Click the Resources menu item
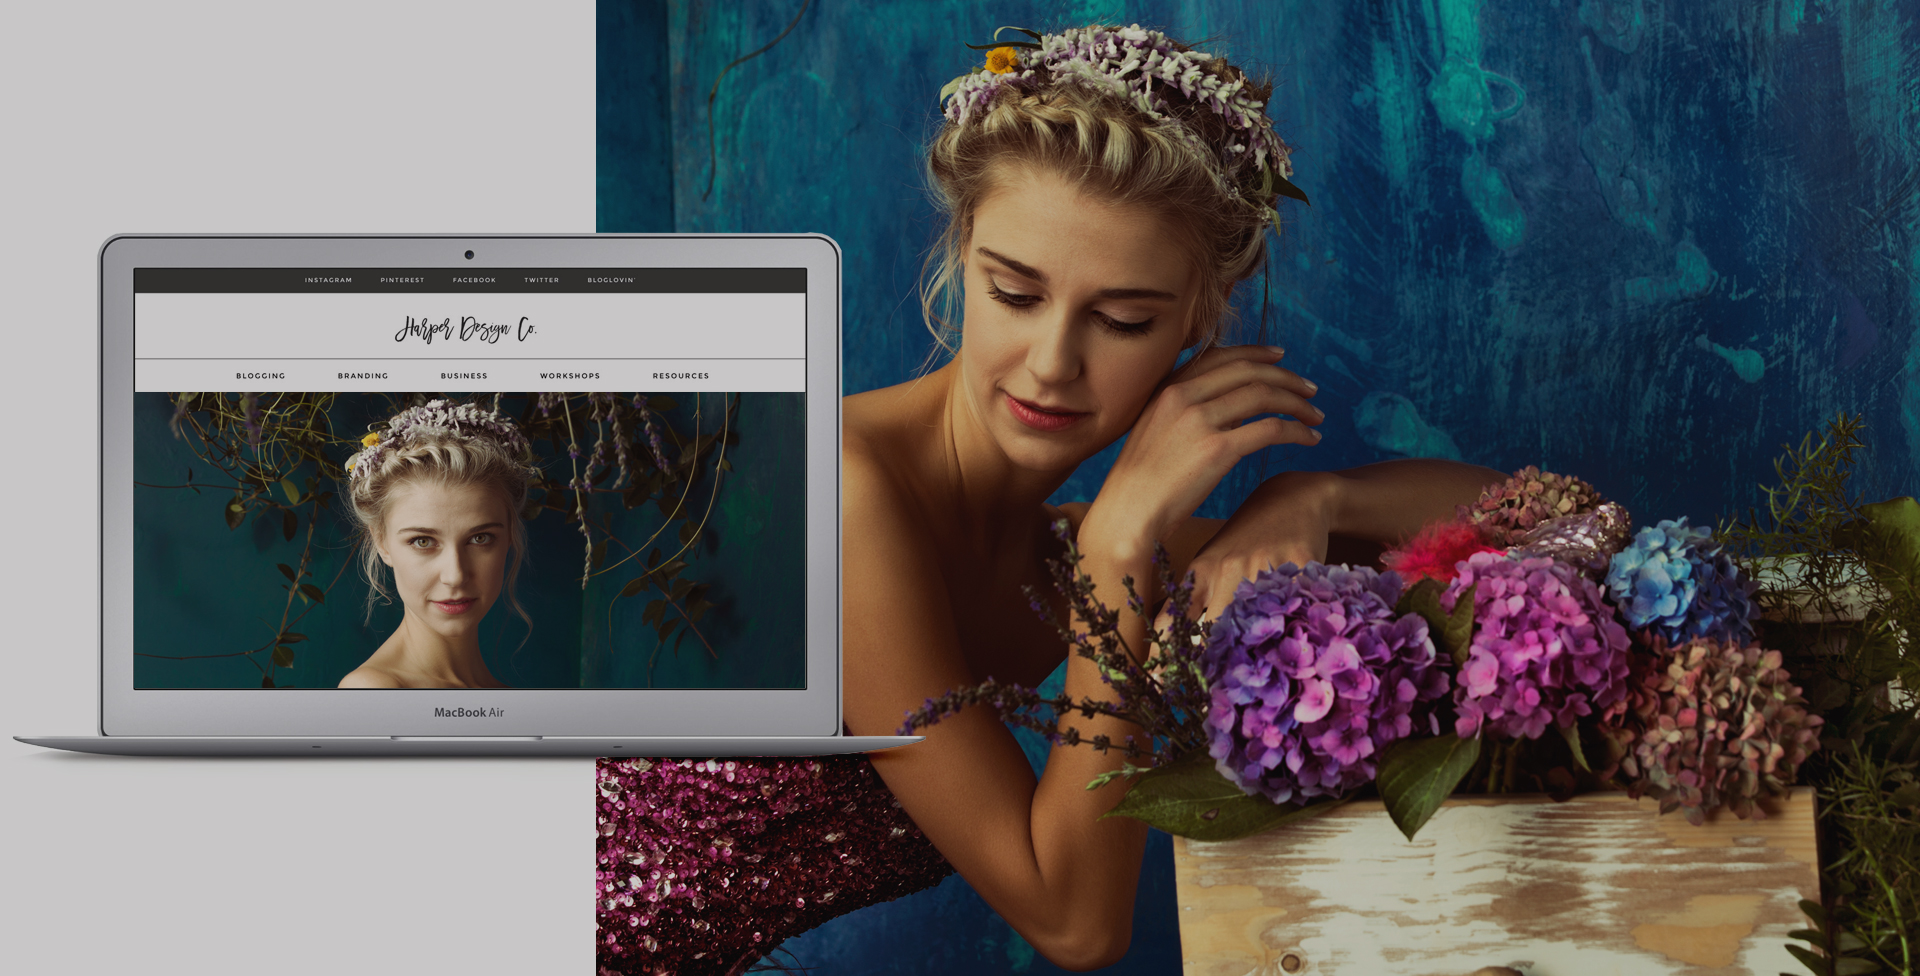Screen dimensions: 1920x976 (x=681, y=376)
